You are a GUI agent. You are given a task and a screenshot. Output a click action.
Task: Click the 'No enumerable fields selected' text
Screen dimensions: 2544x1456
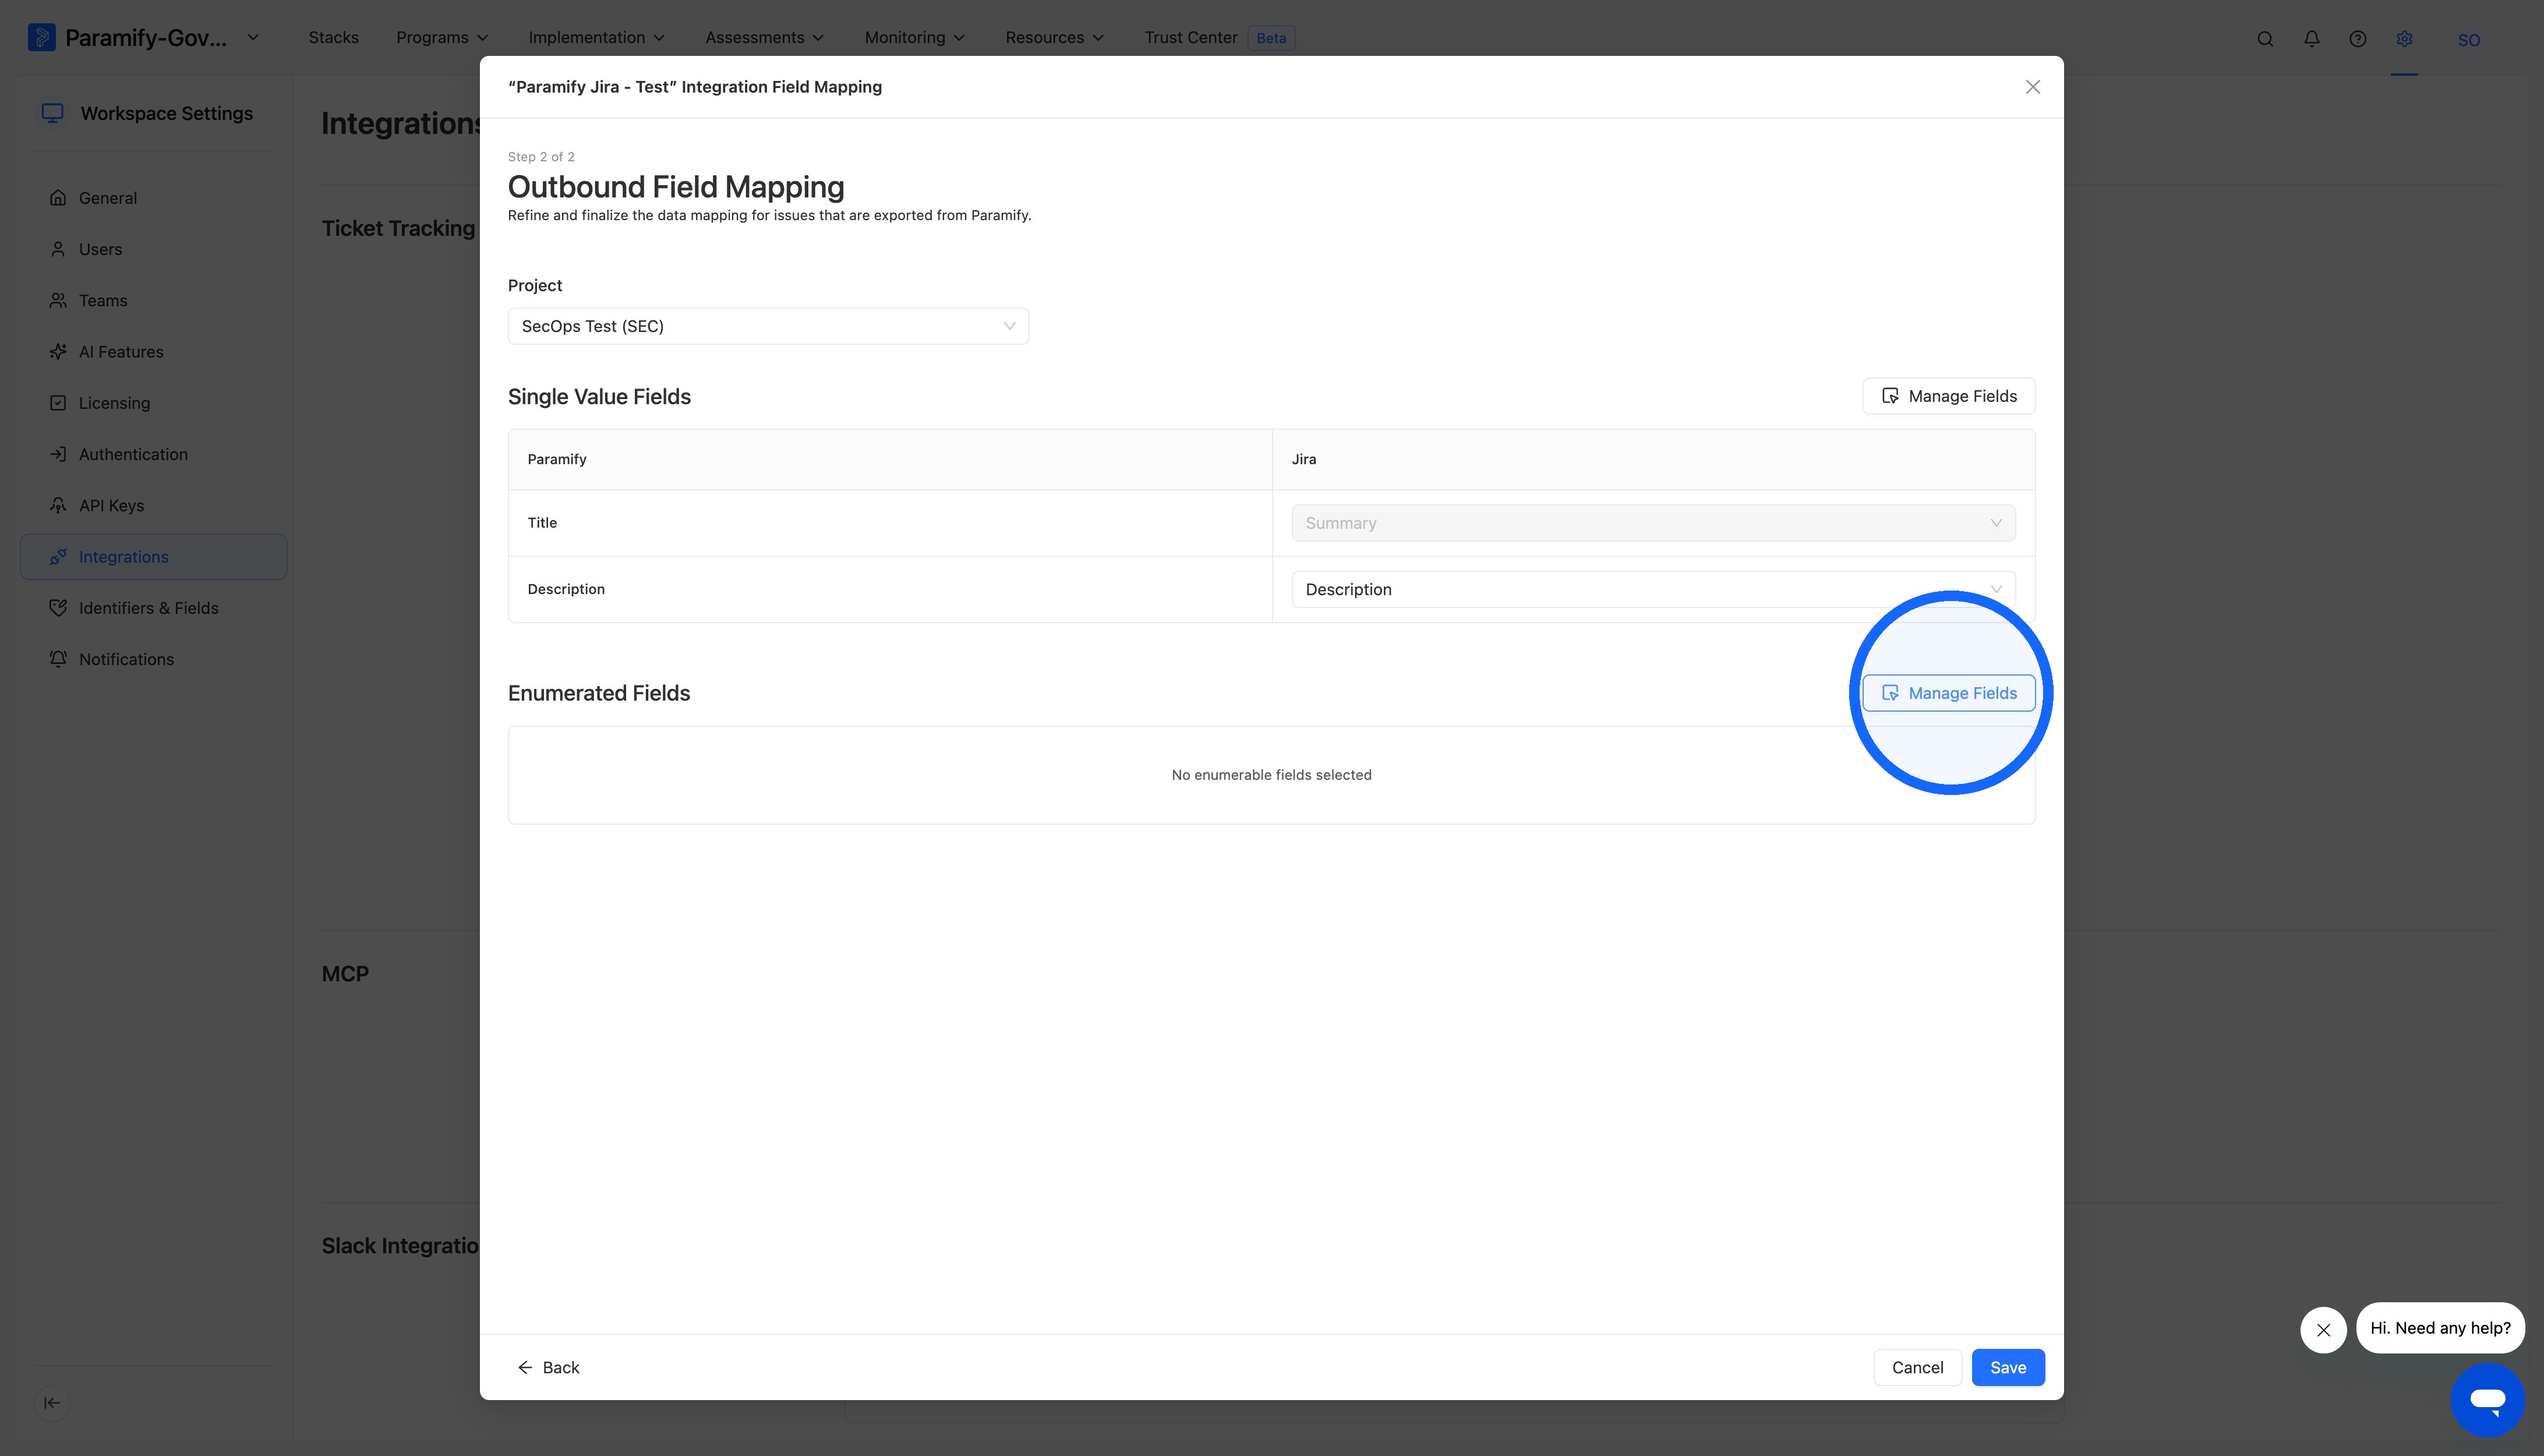click(1271, 775)
